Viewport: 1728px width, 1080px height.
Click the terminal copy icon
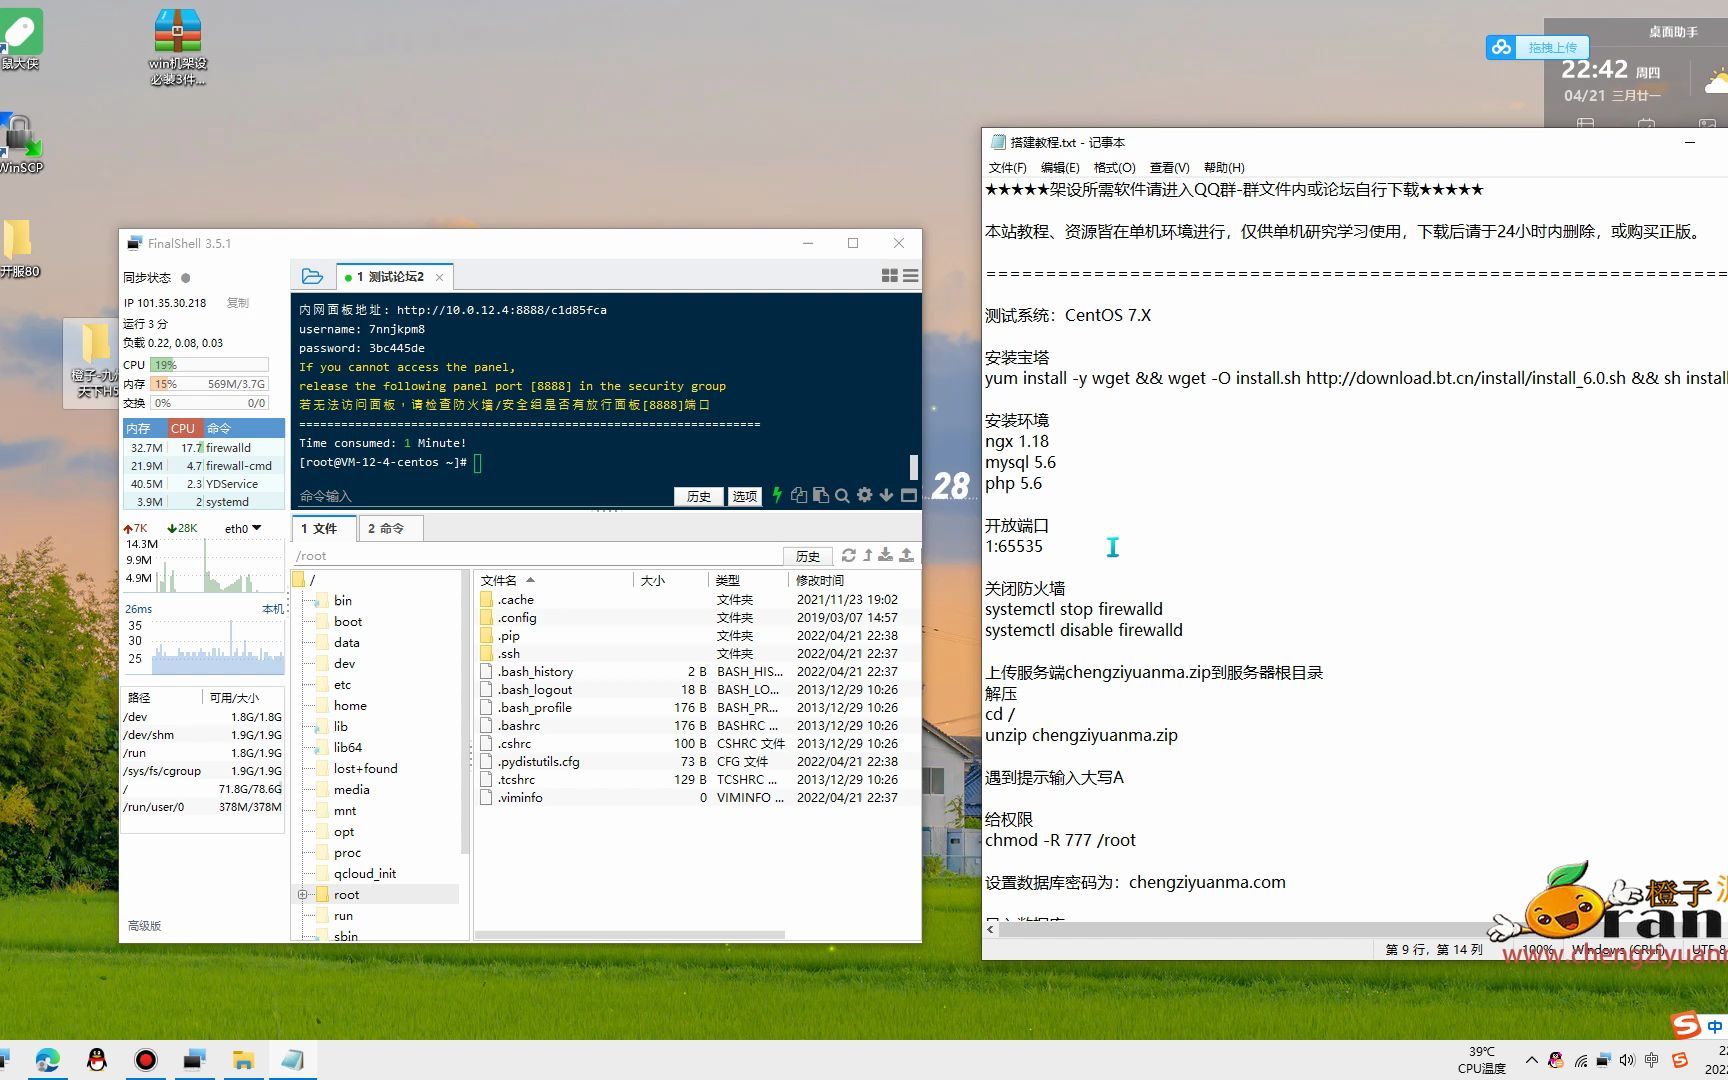click(x=798, y=495)
